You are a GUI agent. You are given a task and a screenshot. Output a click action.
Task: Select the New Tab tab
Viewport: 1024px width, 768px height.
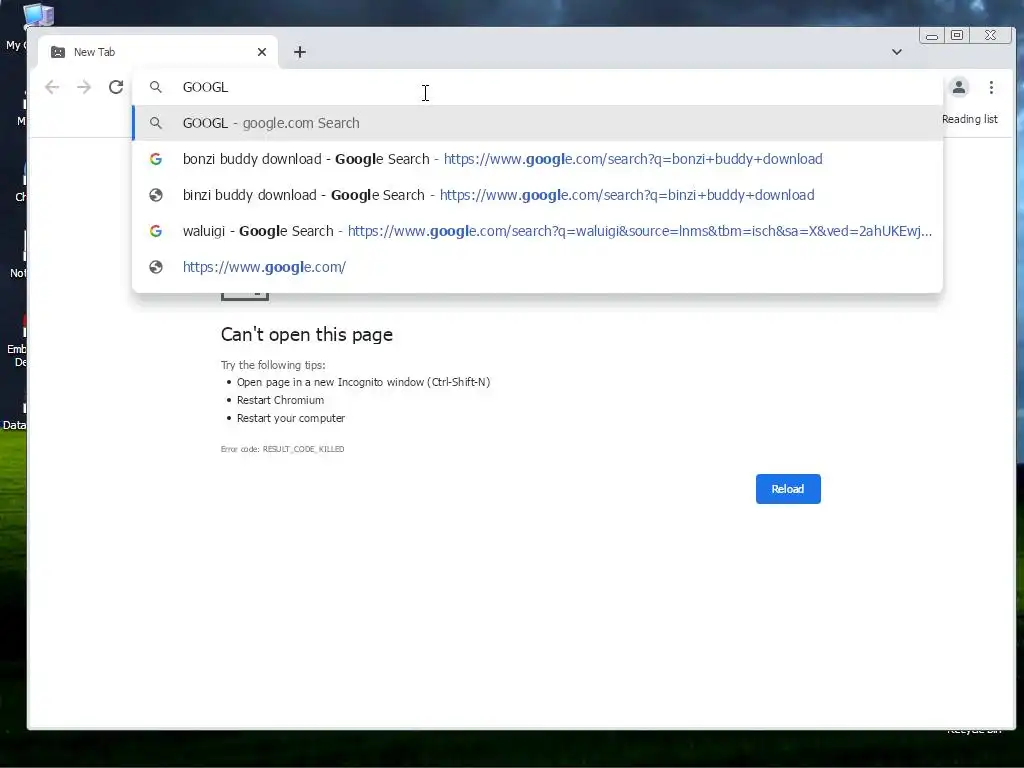point(157,52)
